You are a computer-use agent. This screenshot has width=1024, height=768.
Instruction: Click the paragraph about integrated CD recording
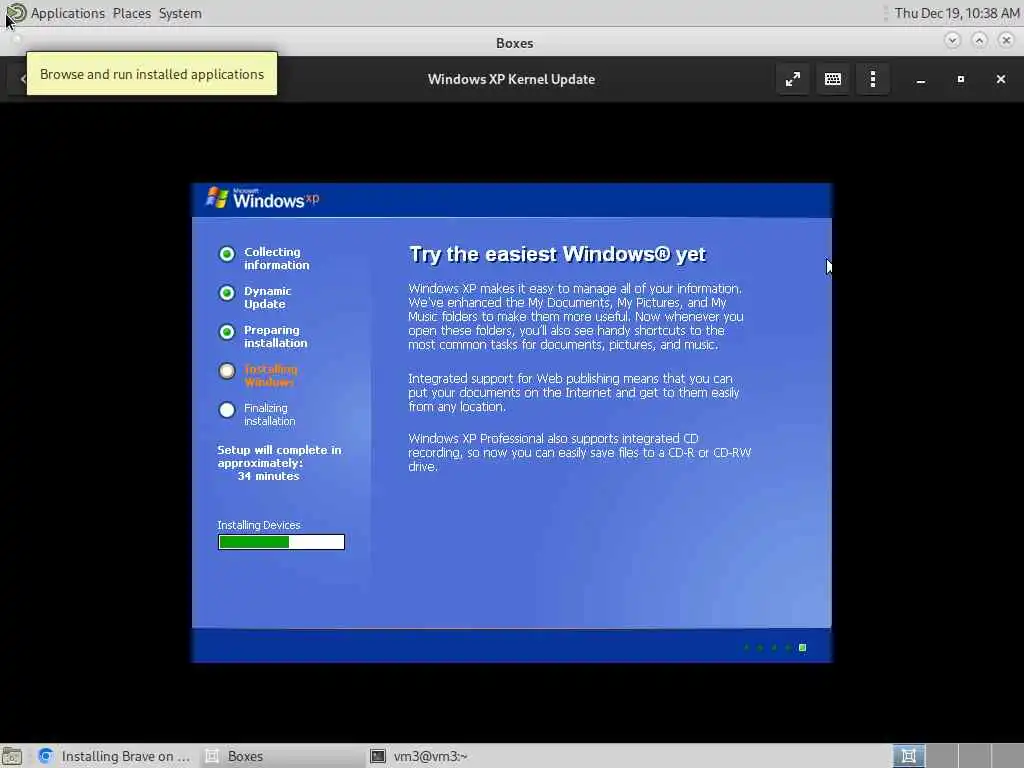click(x=580, y=453)
